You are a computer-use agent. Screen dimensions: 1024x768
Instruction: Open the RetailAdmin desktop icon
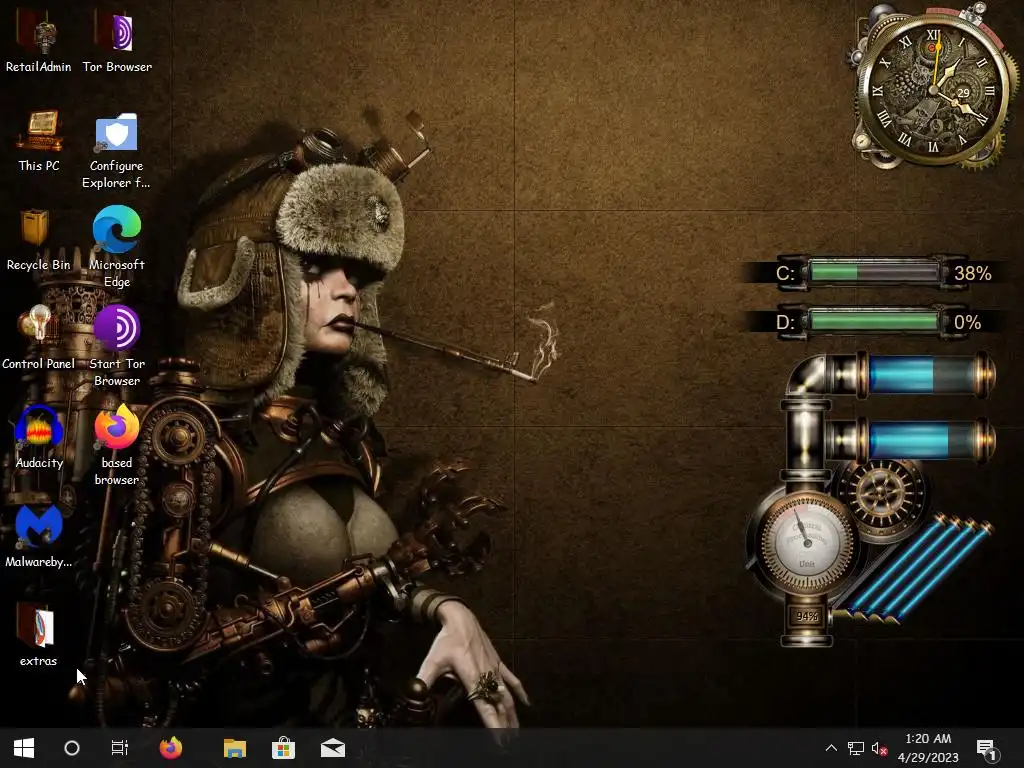click(39, 40)
